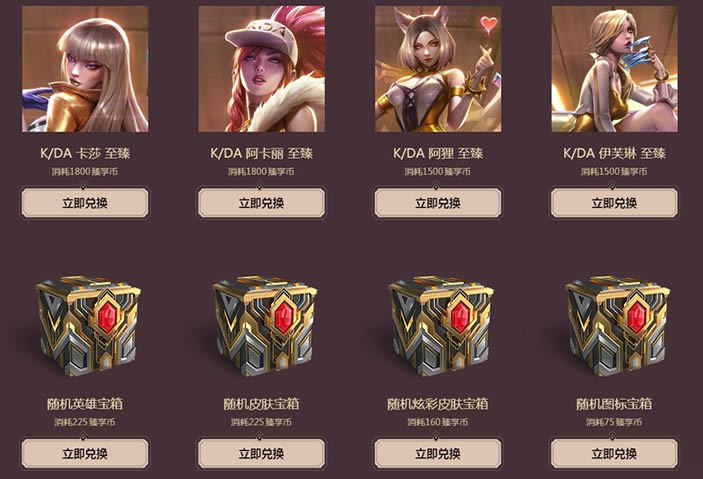703x479 pixels.
Task: Click the 消耗75臻享币 price text
Action: click(x=614, y=422)
